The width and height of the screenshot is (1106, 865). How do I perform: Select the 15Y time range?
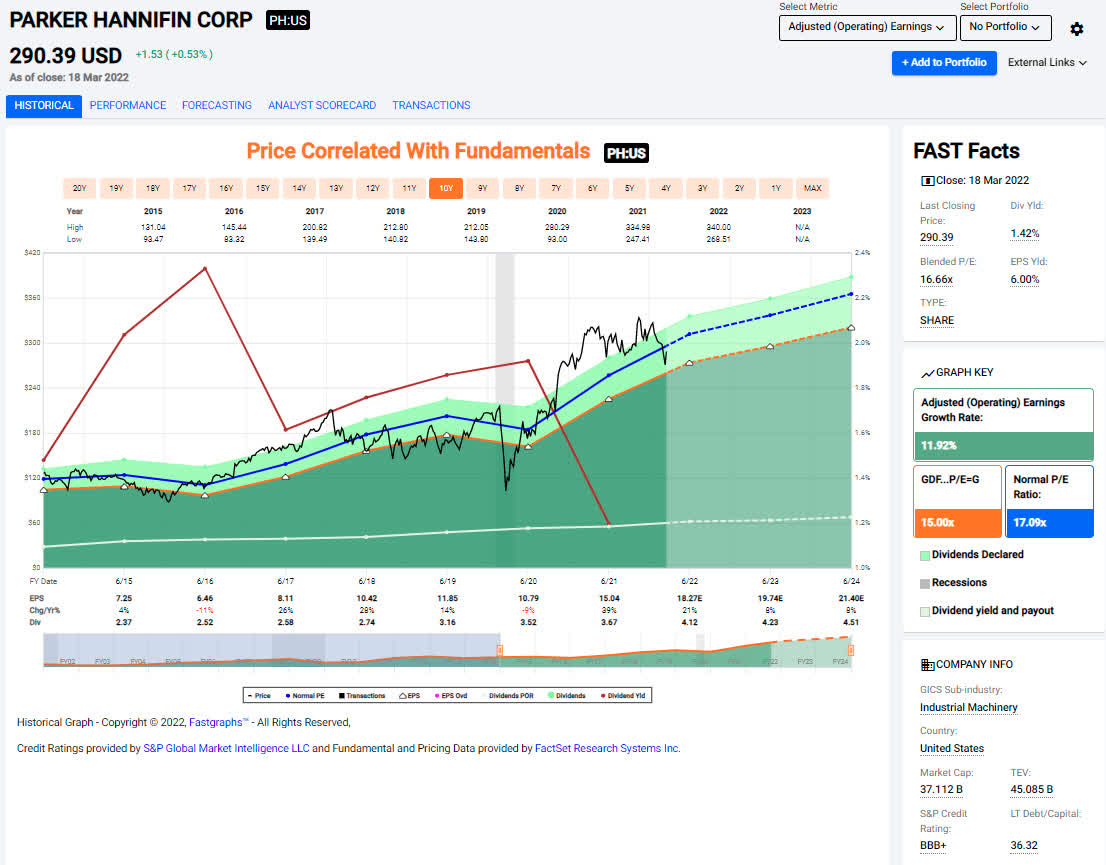(263, 188)
